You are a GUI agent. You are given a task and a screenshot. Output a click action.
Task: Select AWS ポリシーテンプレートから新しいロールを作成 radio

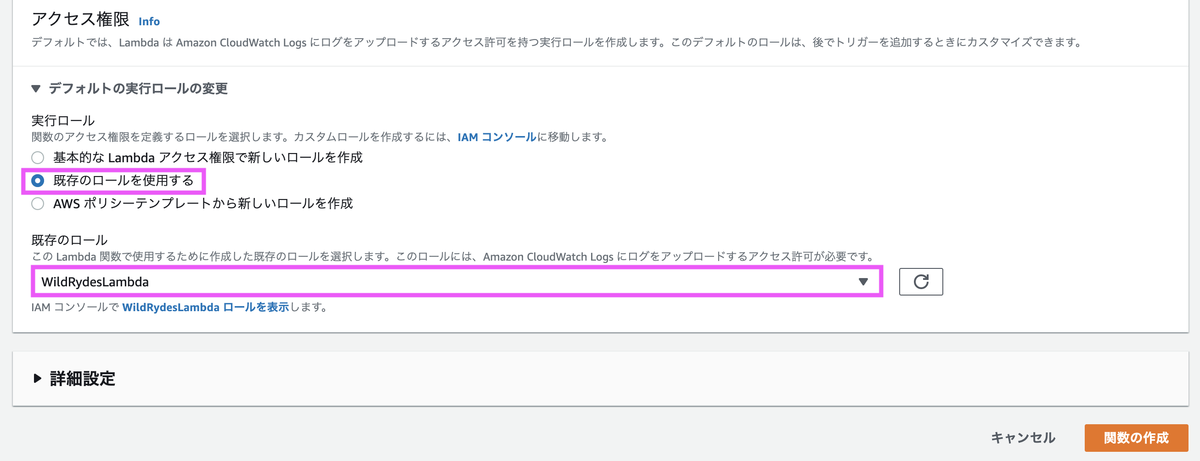(x=38, y=204)
